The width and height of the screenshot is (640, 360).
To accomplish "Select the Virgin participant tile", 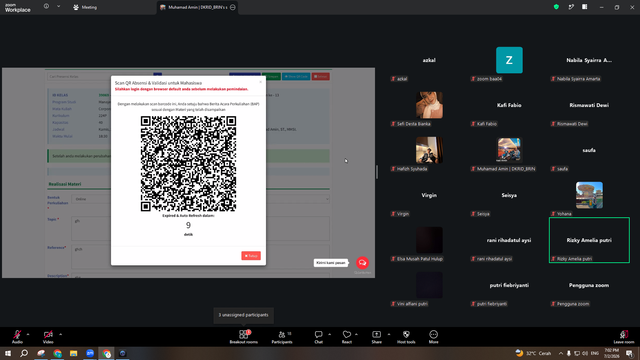I will point(429,195).
